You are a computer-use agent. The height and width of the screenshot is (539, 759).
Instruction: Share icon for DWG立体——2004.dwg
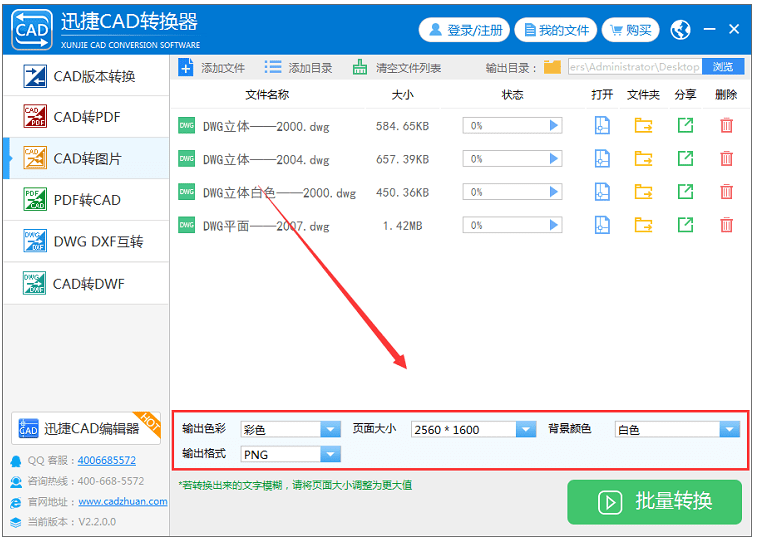click(685, 158)
